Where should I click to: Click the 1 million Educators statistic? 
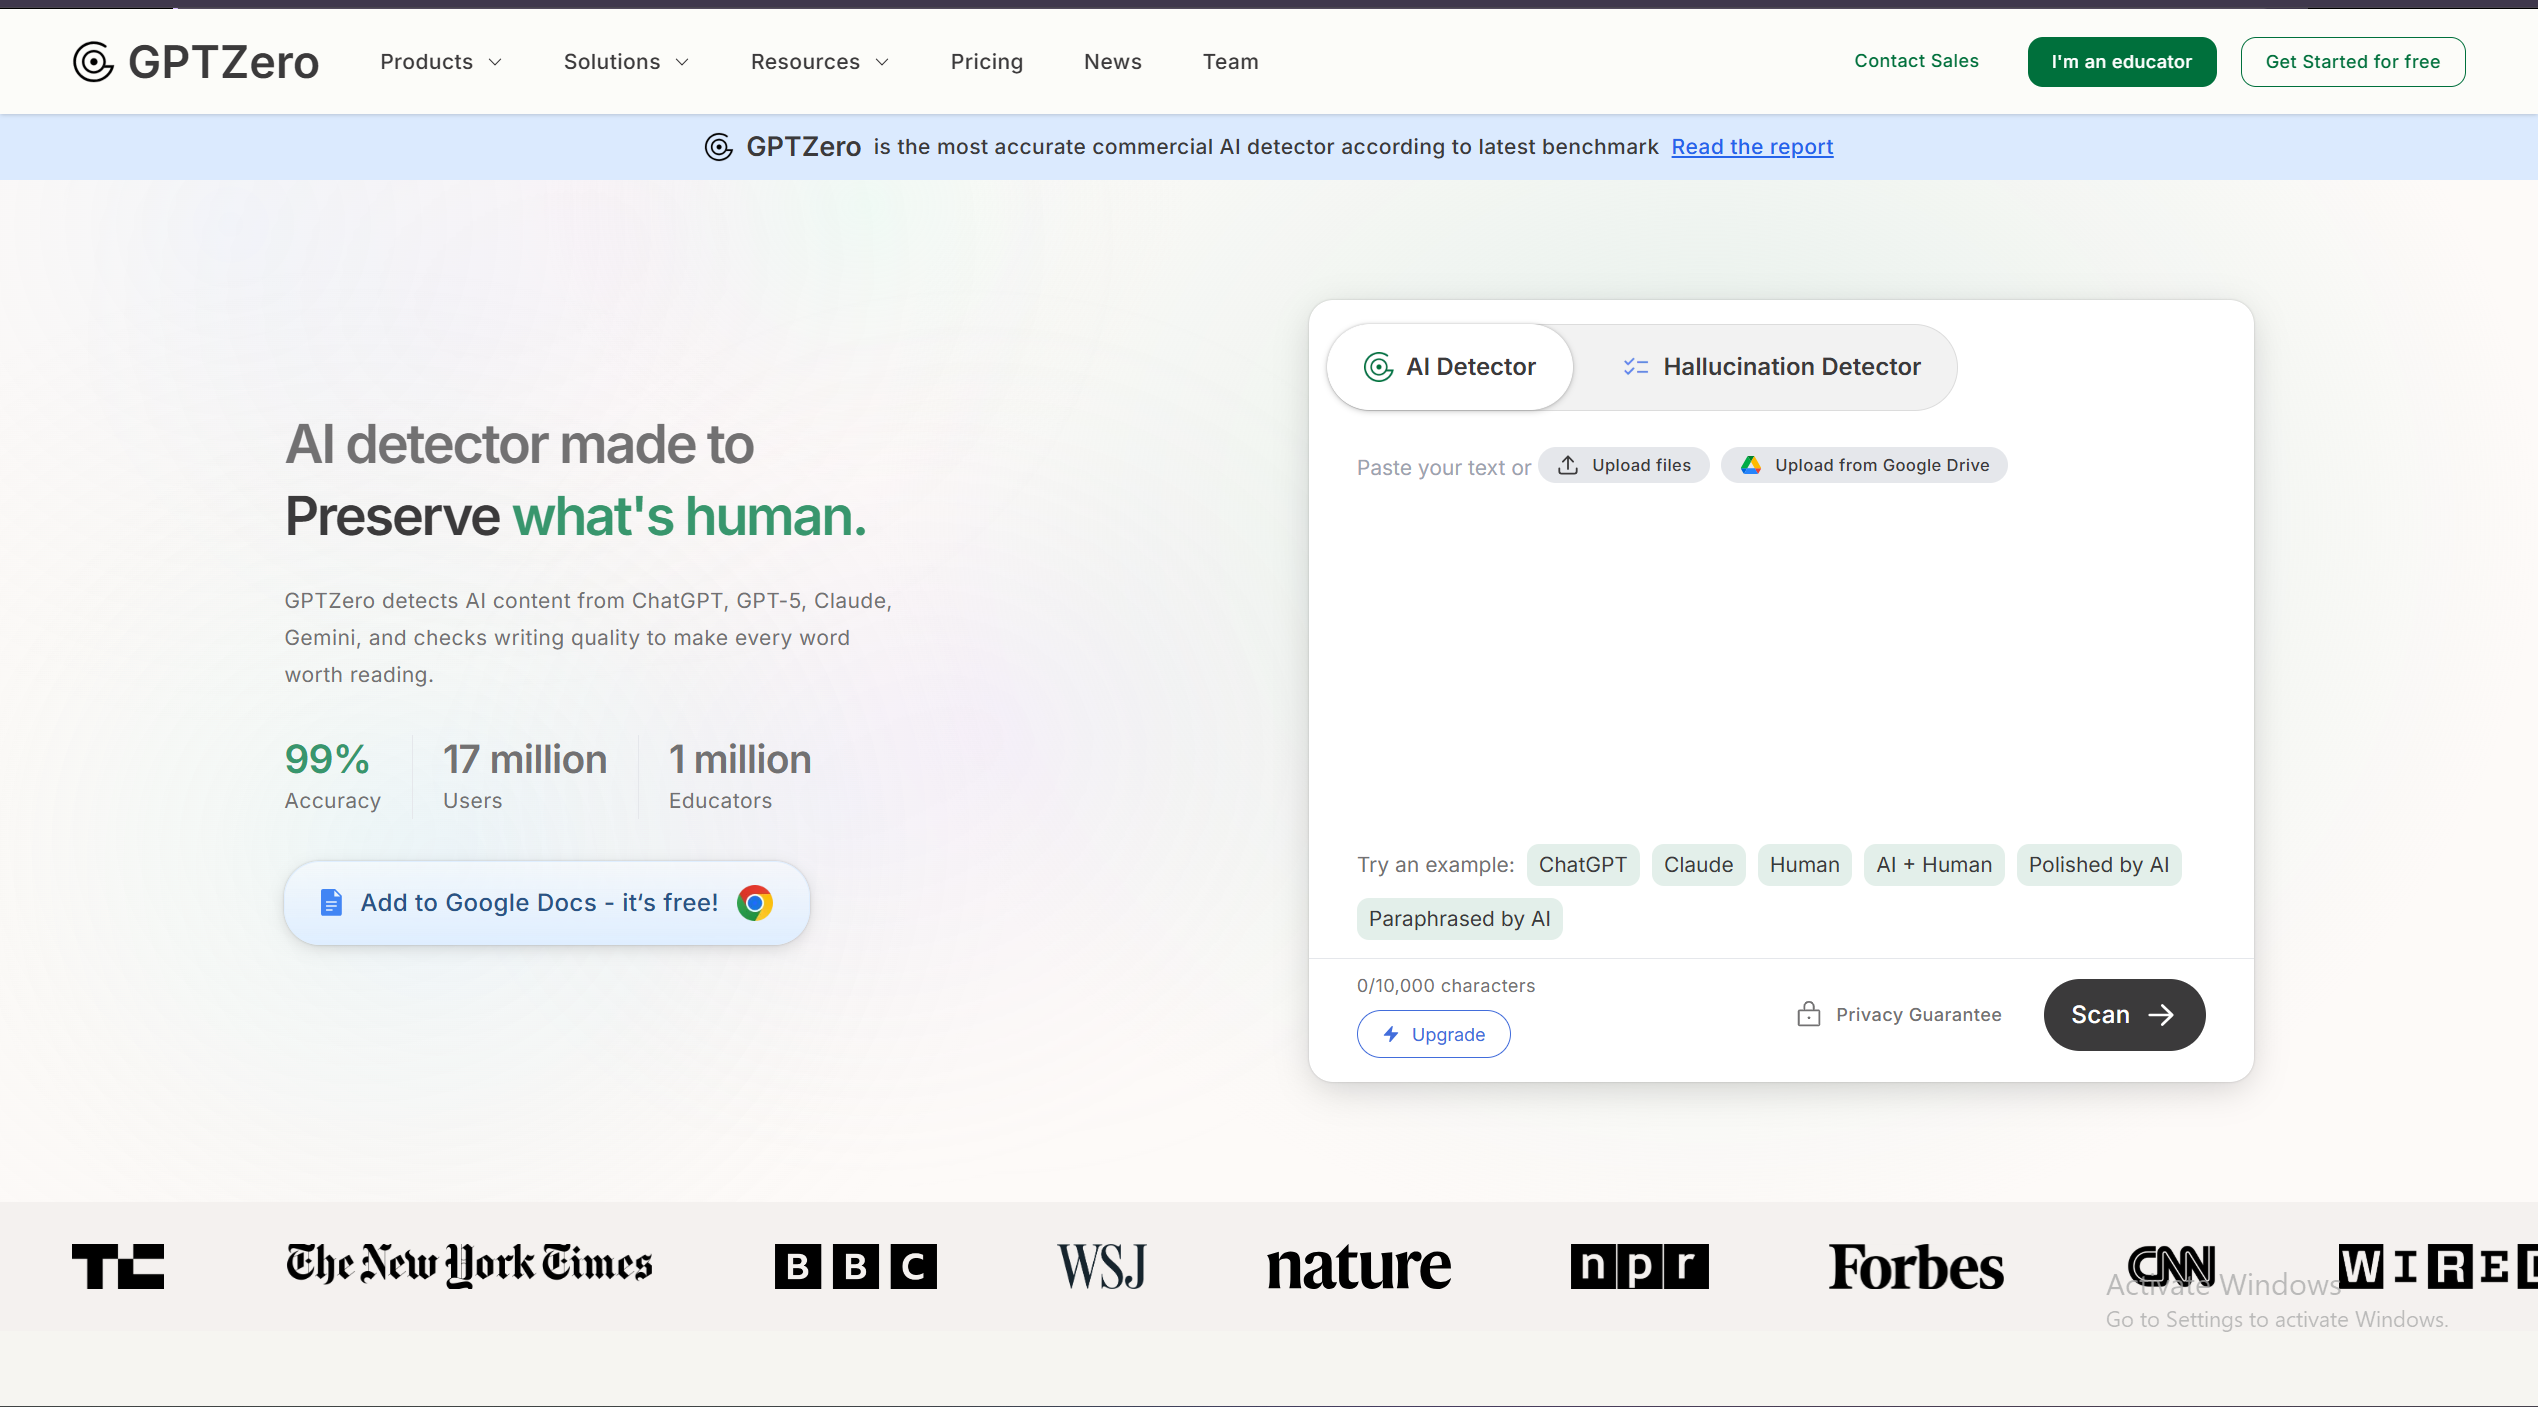click(x=740, y=775)
